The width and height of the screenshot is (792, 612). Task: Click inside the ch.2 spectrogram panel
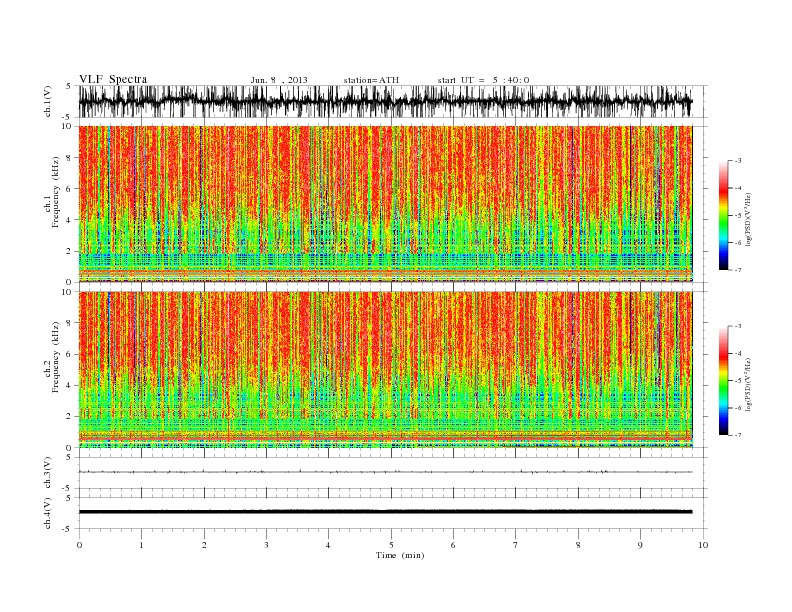click(x=385, y=369)
